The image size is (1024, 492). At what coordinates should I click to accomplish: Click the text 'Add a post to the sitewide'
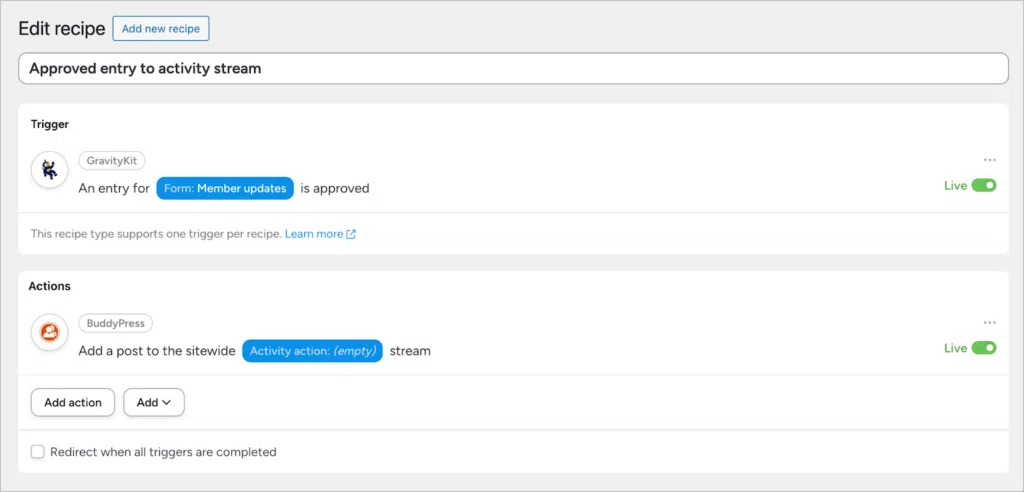(x=157, y=351)
